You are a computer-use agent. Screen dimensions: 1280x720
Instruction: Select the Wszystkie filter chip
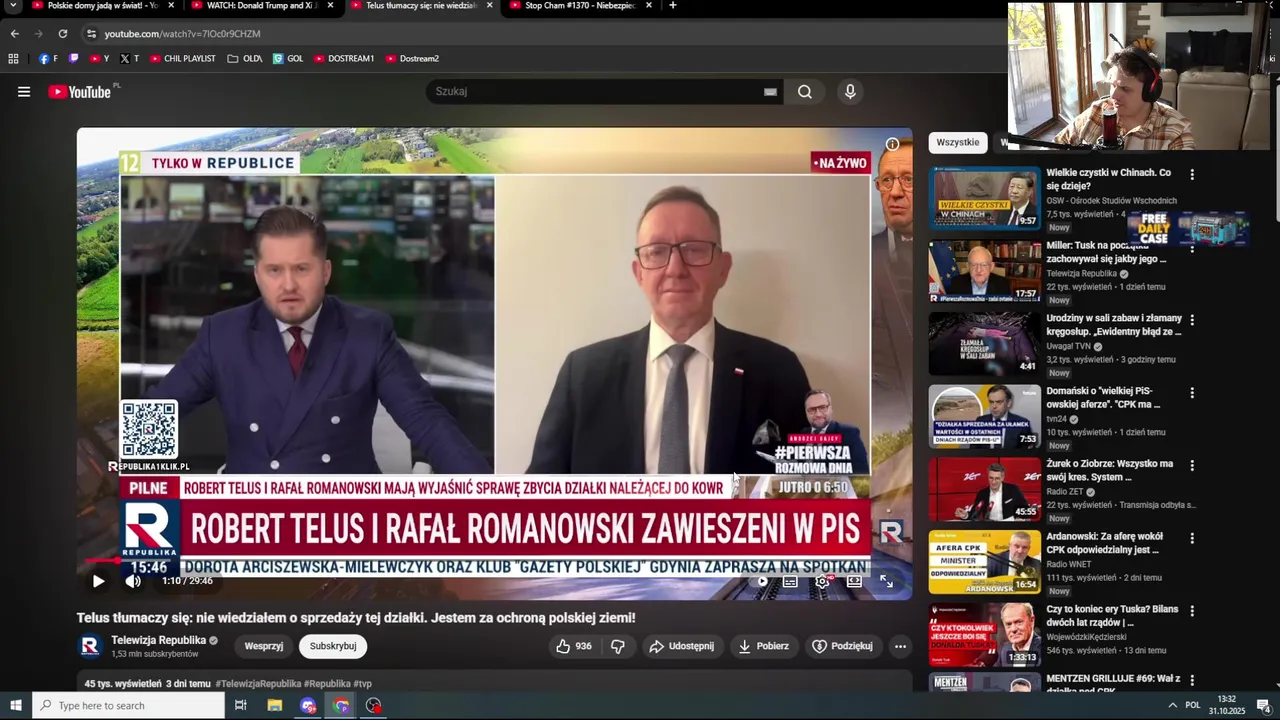[x=958, y=143]
